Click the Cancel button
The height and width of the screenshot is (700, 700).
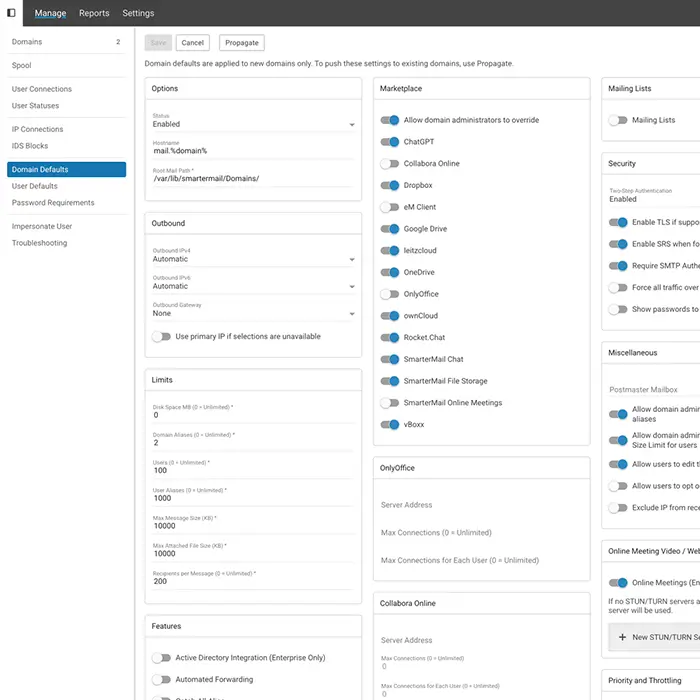(192, 42)
